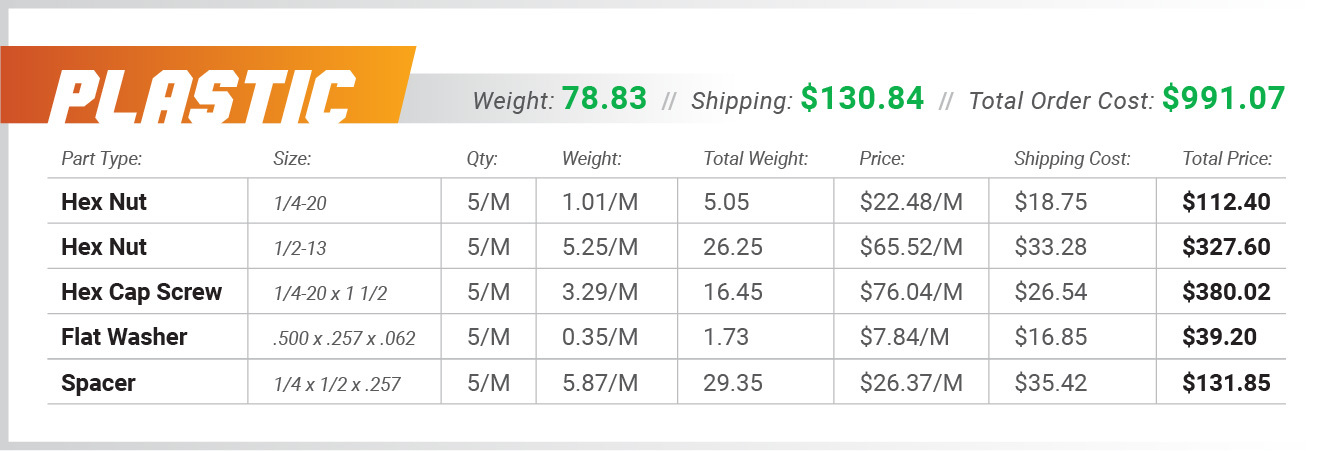Select the $22.48/M price cell
1334x451 pixels.
[911, 202]
